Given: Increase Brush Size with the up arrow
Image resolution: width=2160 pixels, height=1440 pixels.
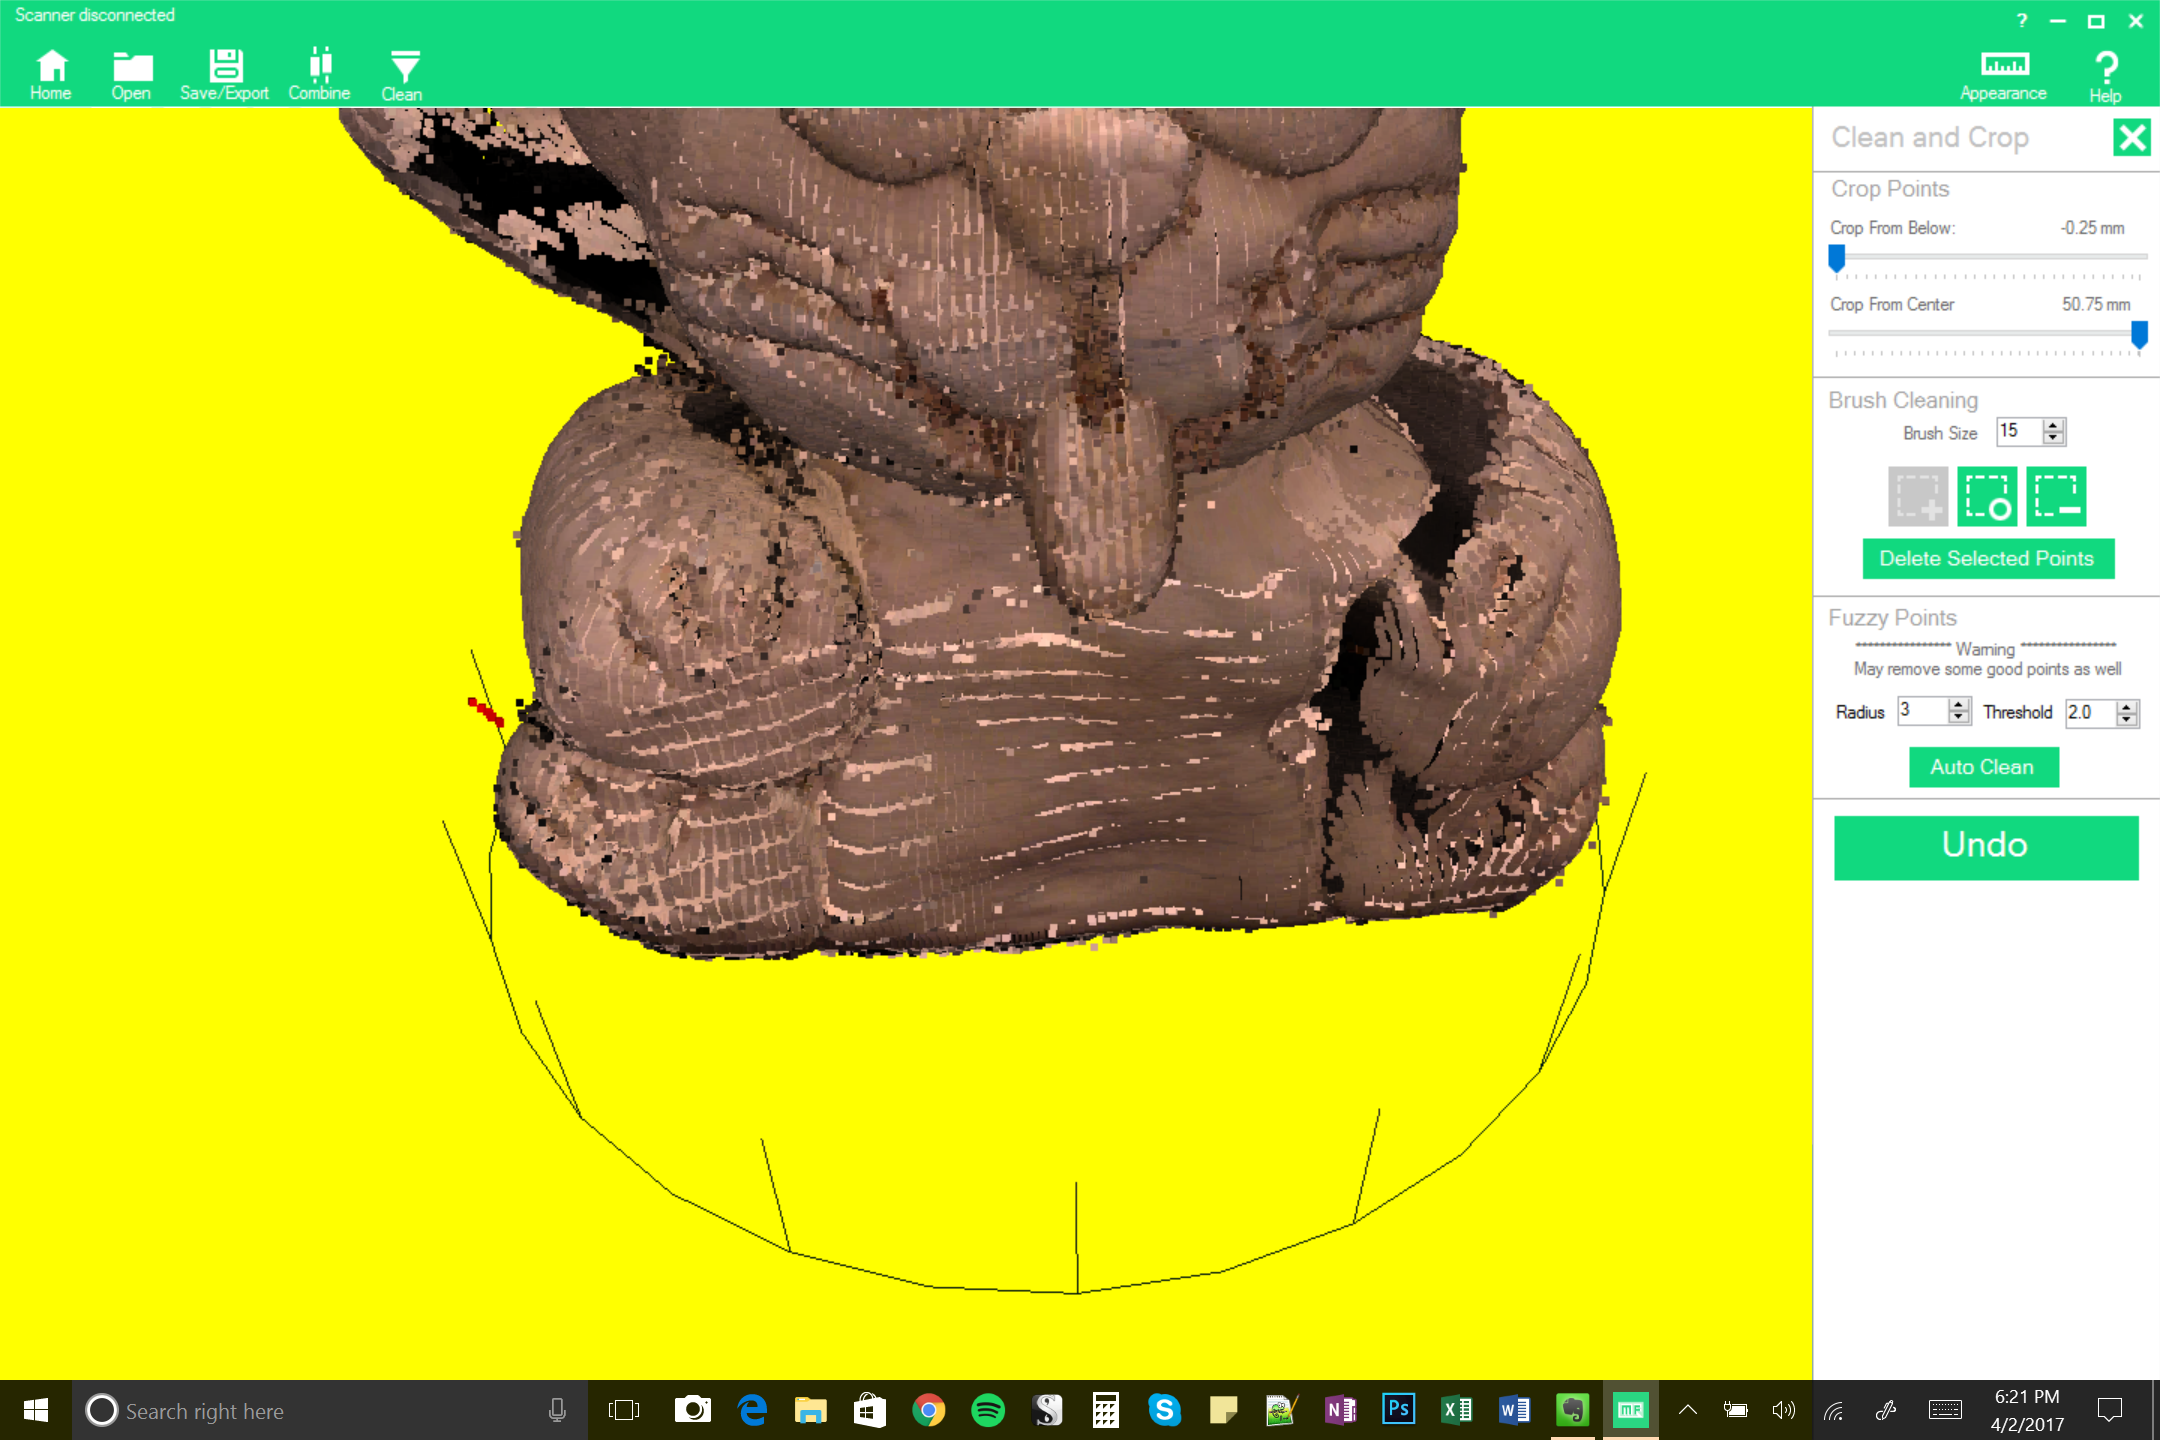Looking at the screenshot, I should [x=2052, y=426].
